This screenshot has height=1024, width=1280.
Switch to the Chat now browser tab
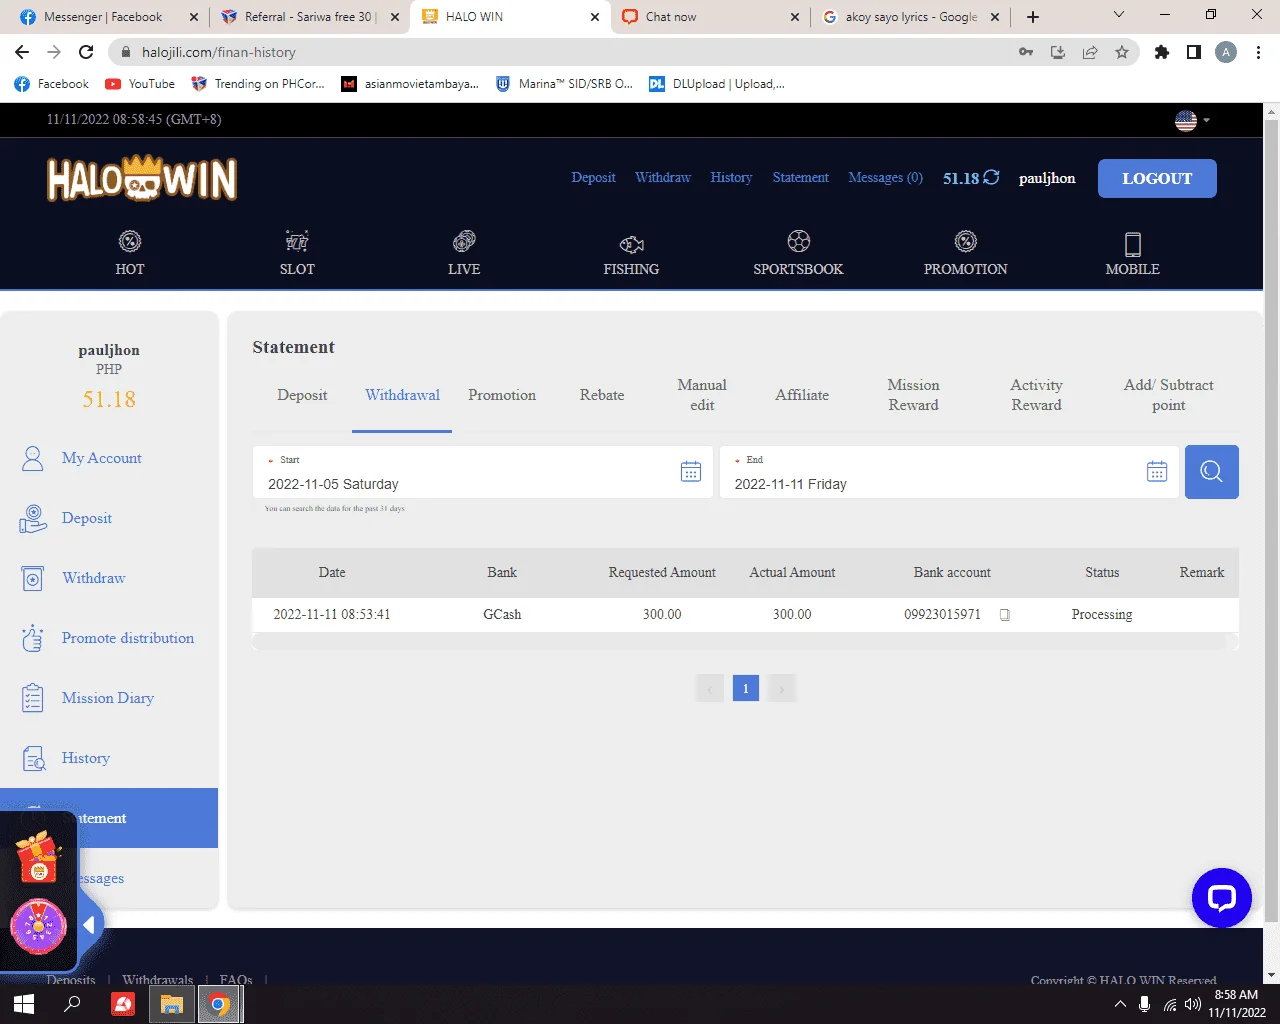click(710, 17)
